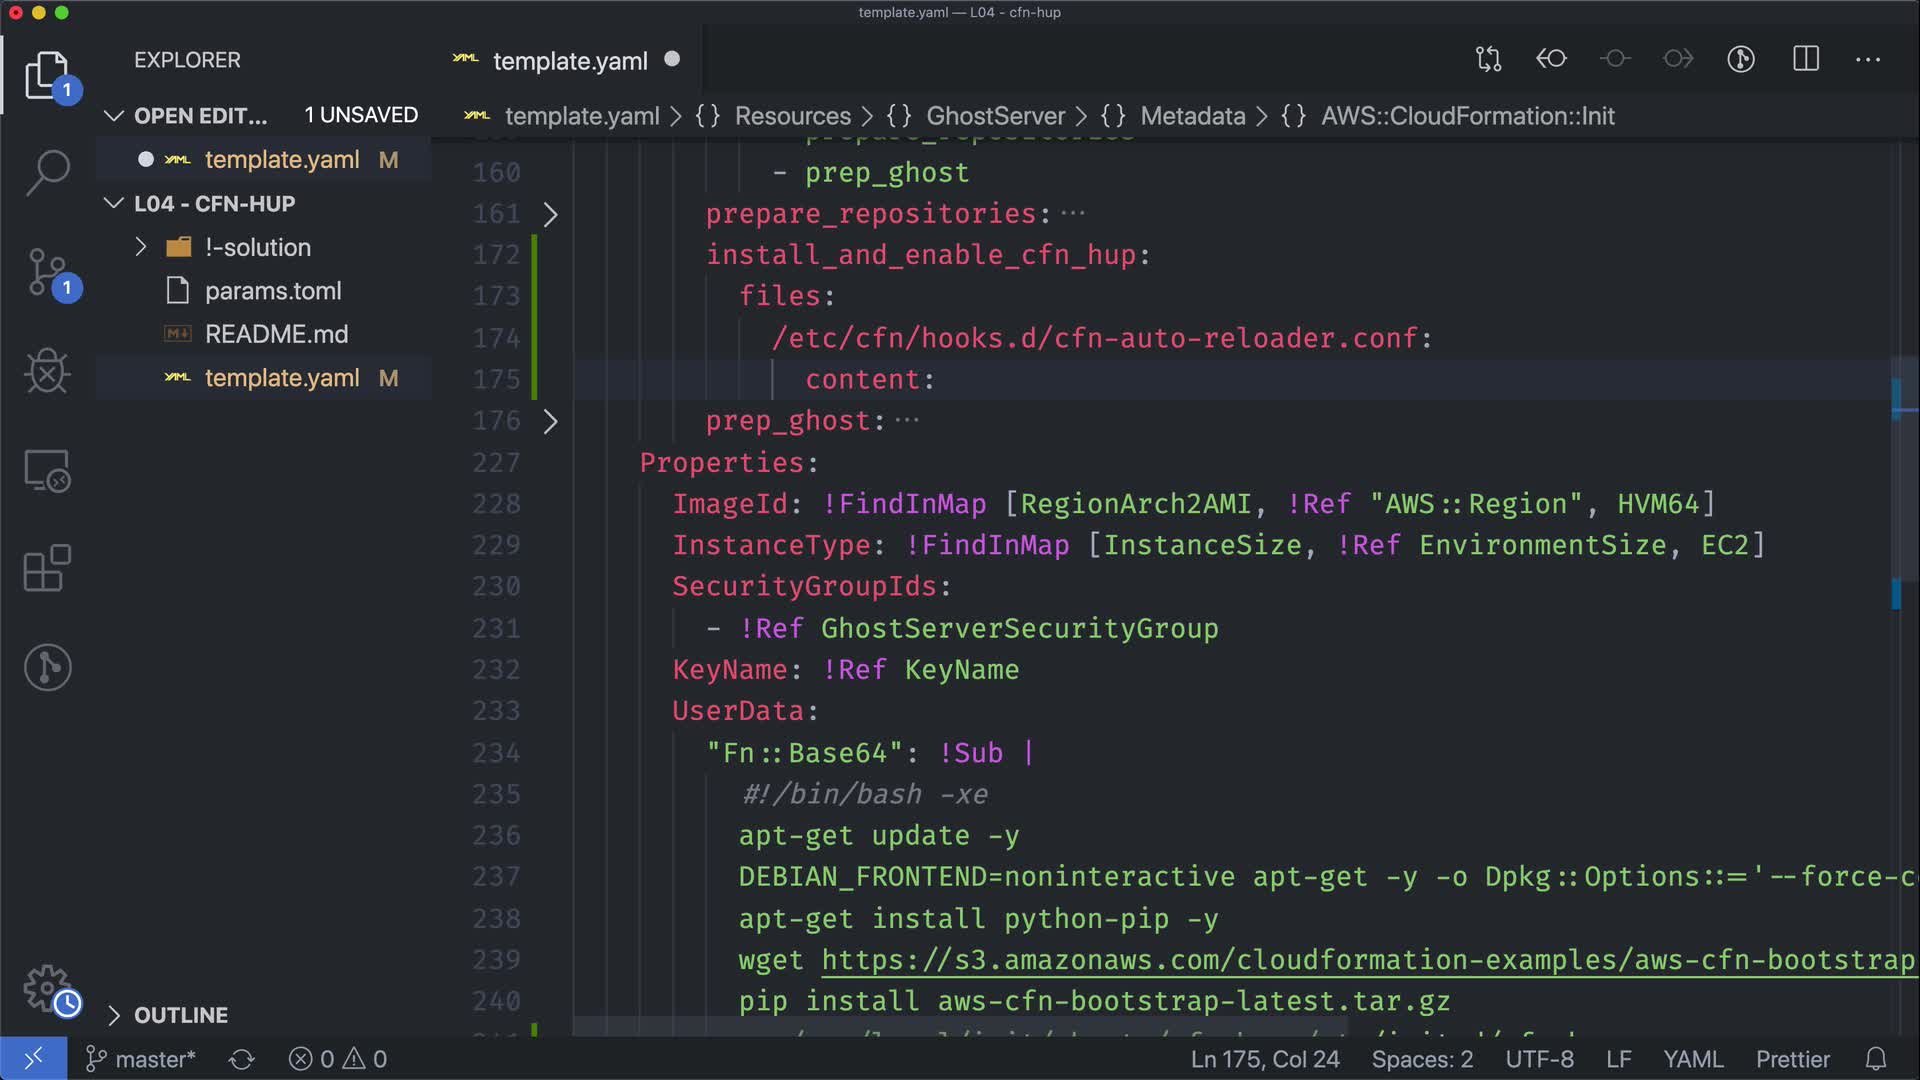1920x1080 pixels.
Task: Unfold the prep_ghost section at line 176
Action: click(x=550, y=421)
